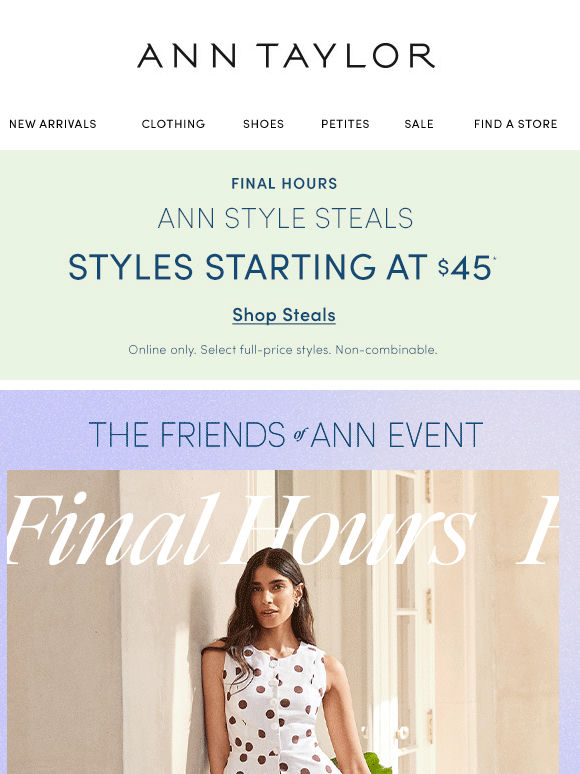Open the NEW ARRIVALS menu link
Screen dimensions: 580x774
pos(53,124)
